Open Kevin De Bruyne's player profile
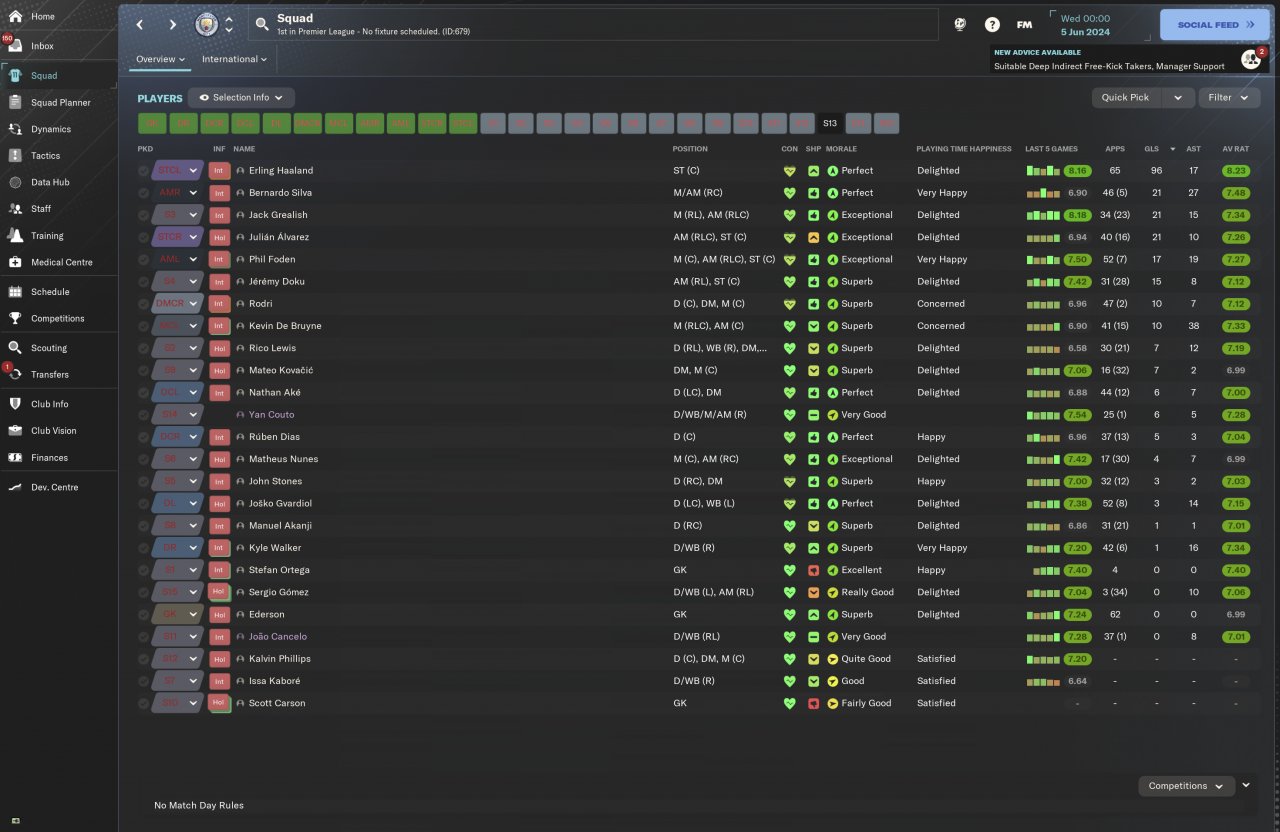 click(285, 326)
